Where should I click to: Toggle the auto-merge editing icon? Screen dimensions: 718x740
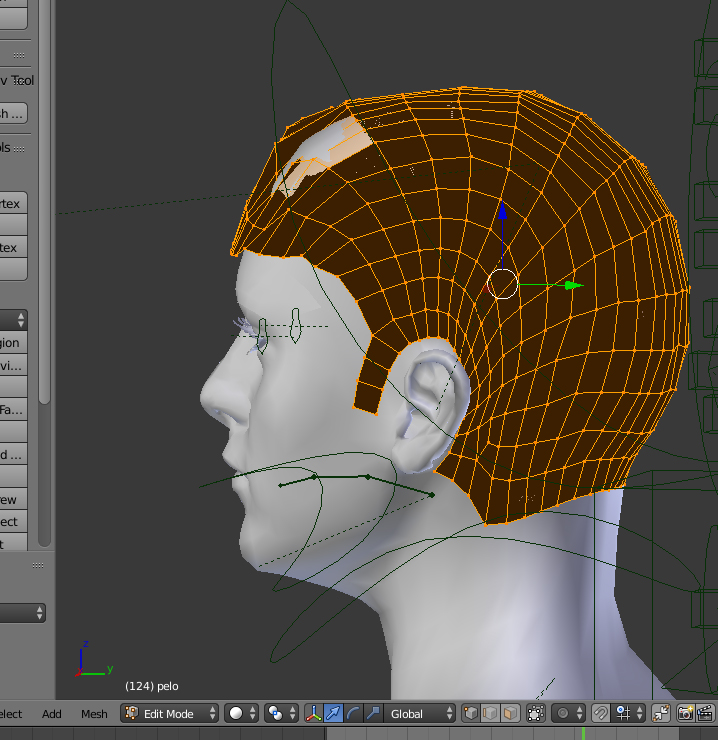661,713
